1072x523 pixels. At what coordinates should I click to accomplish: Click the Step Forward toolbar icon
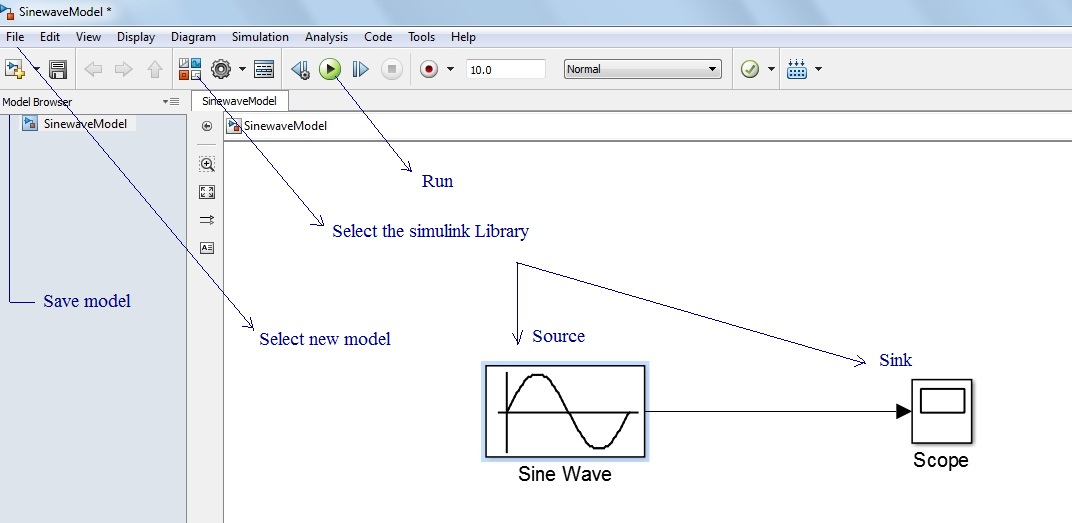[x=361, y=69]
